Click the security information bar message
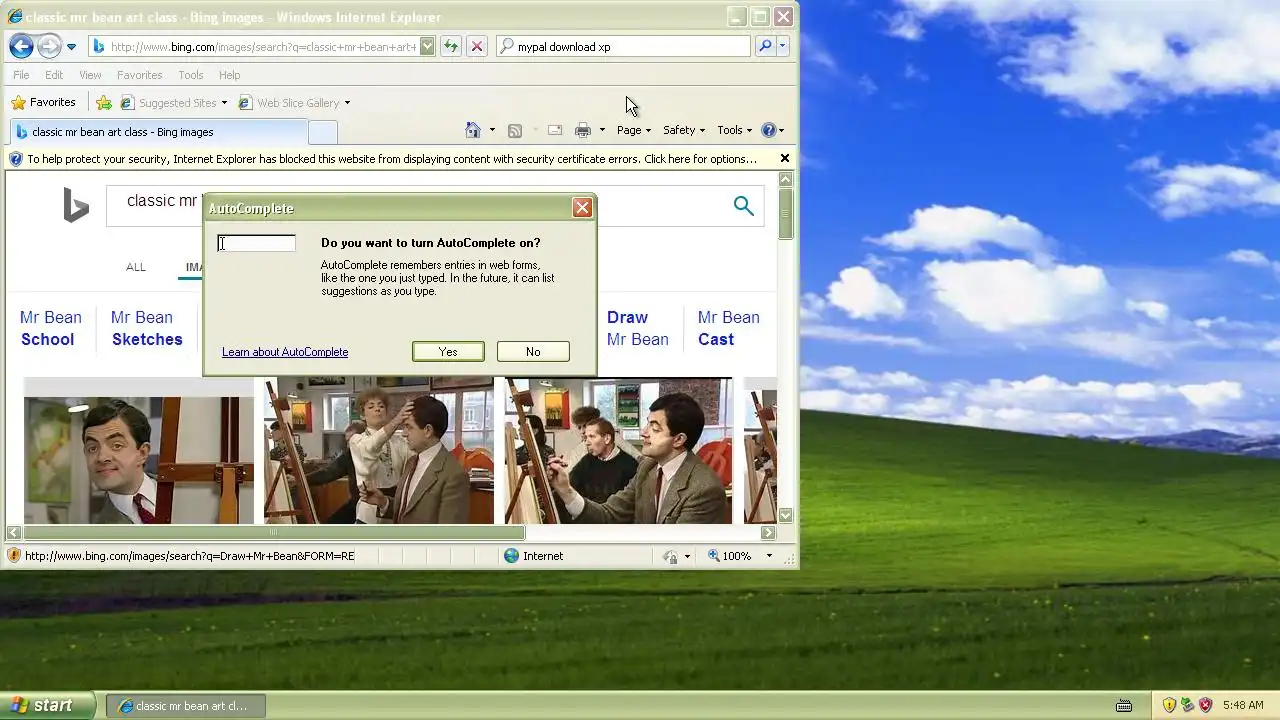The height and width of the screenshot is (720, 1280). (x=391, y=159)
